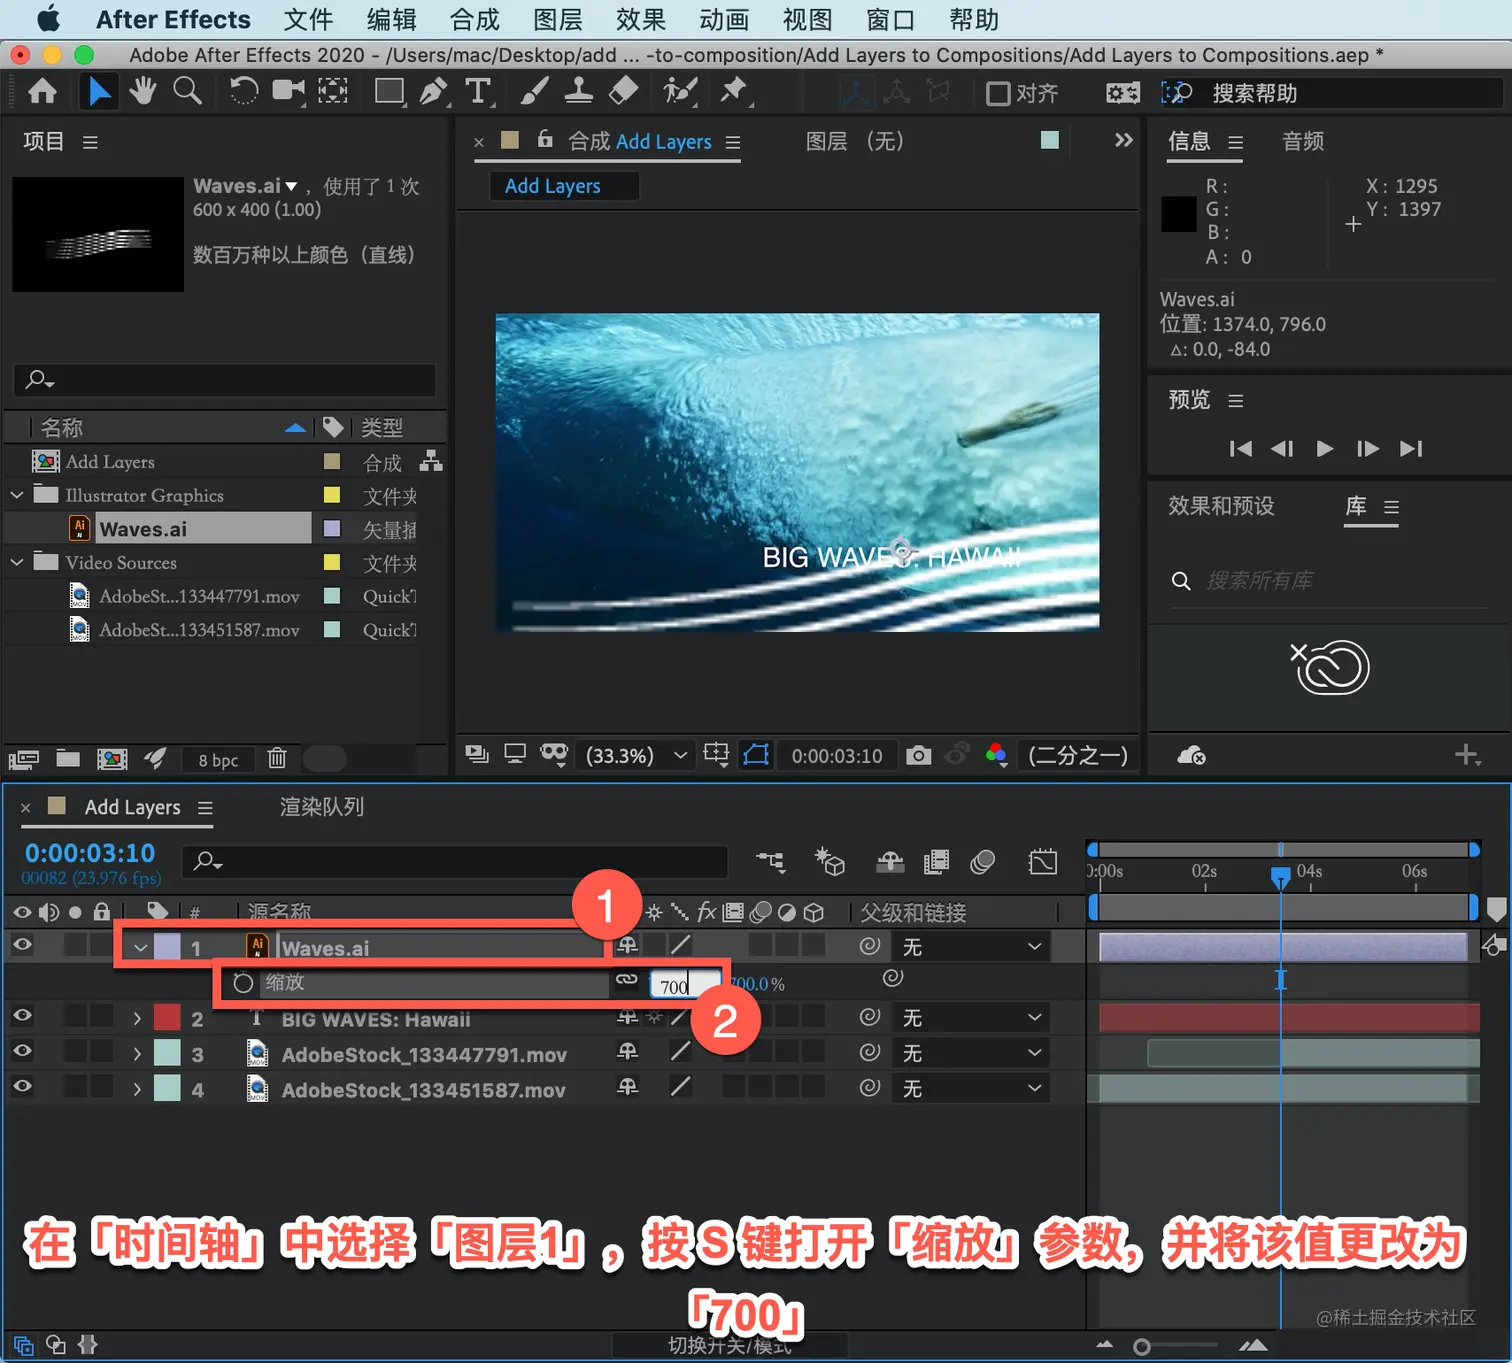
Task: Add a library item with plus icon
Action: pyautogui.click(x=1467, y=755)
